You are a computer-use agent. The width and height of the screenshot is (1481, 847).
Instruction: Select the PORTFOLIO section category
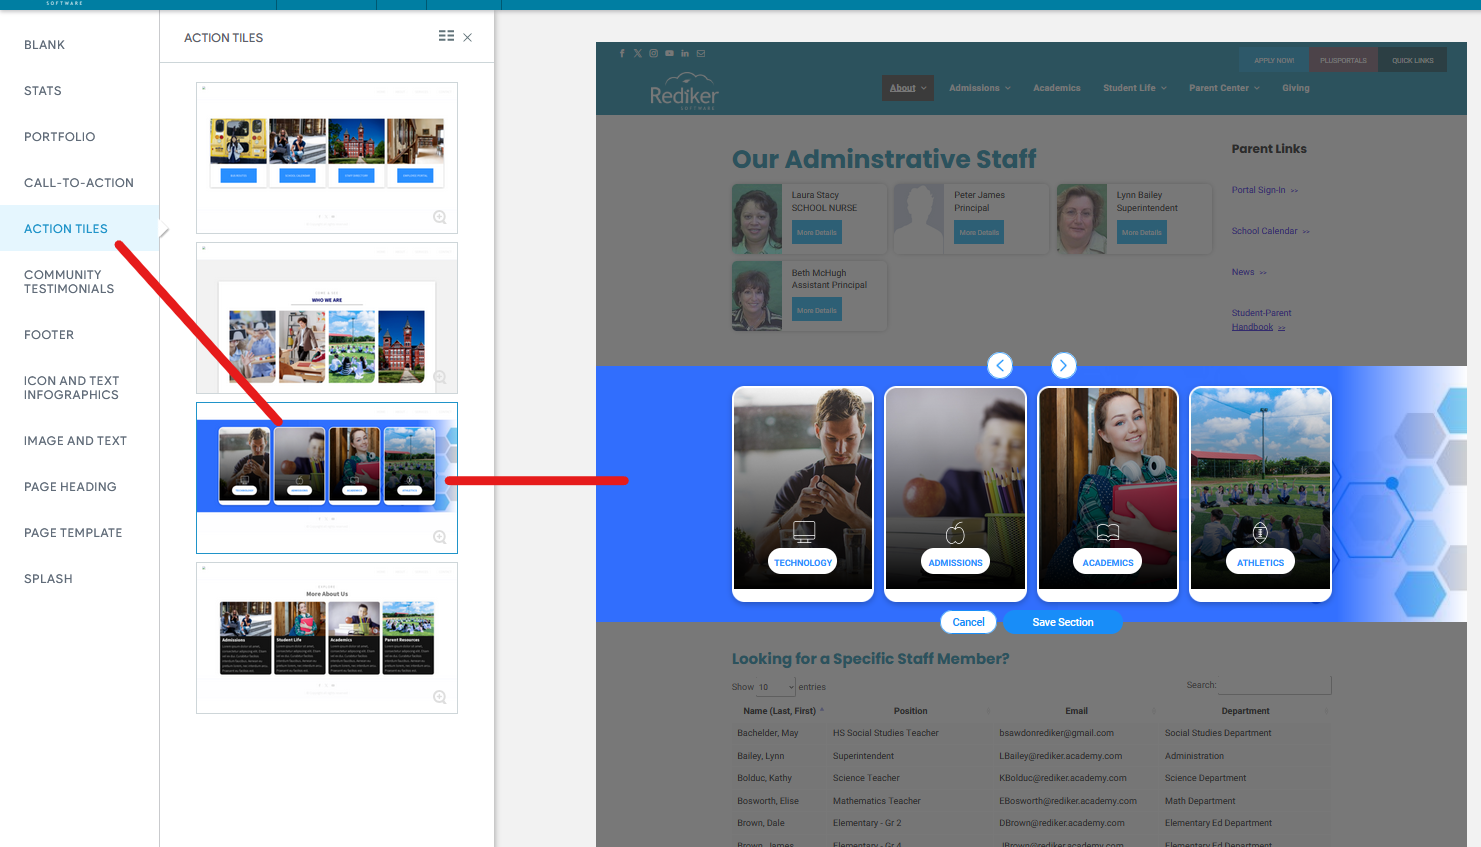60,137
